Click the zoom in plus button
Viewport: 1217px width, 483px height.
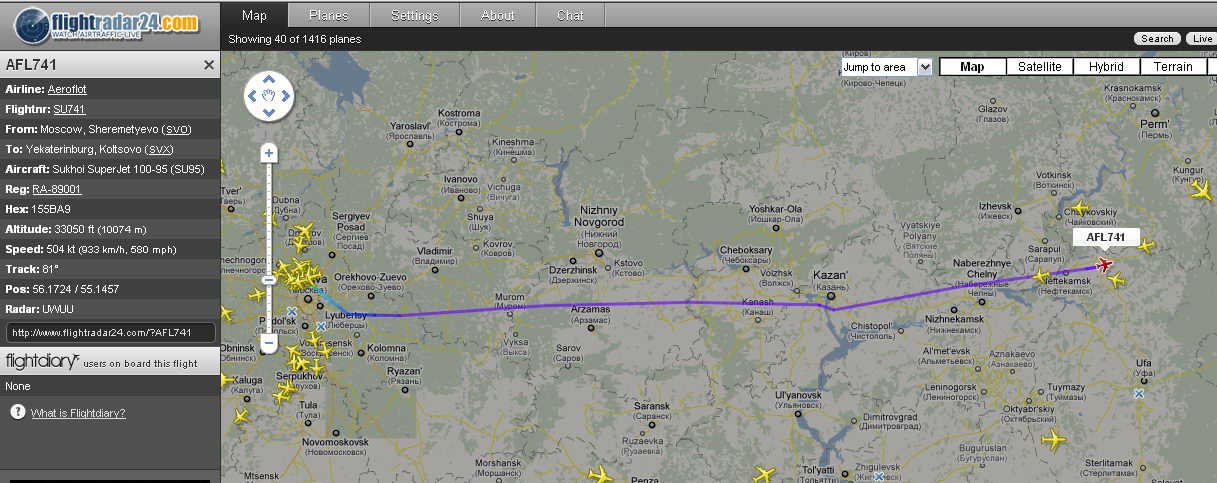269,154
